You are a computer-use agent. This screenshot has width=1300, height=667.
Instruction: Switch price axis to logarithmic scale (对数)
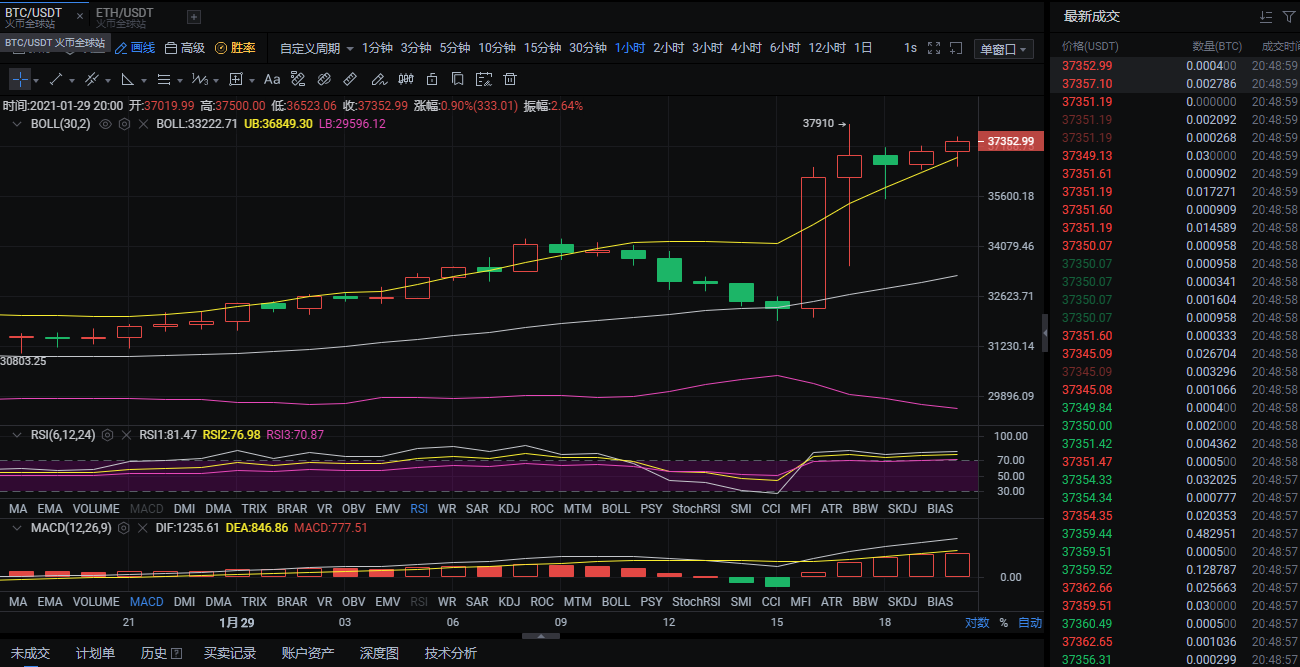point(976,622)
